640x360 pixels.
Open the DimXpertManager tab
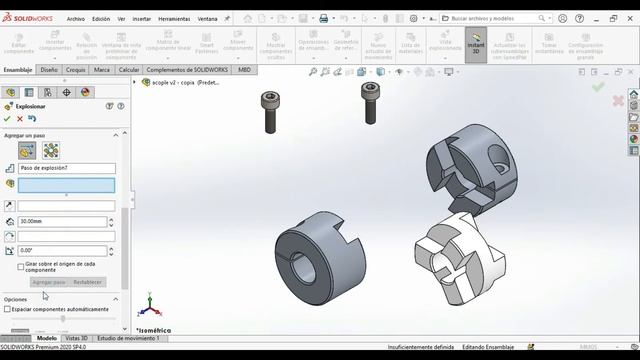[67, 92]
